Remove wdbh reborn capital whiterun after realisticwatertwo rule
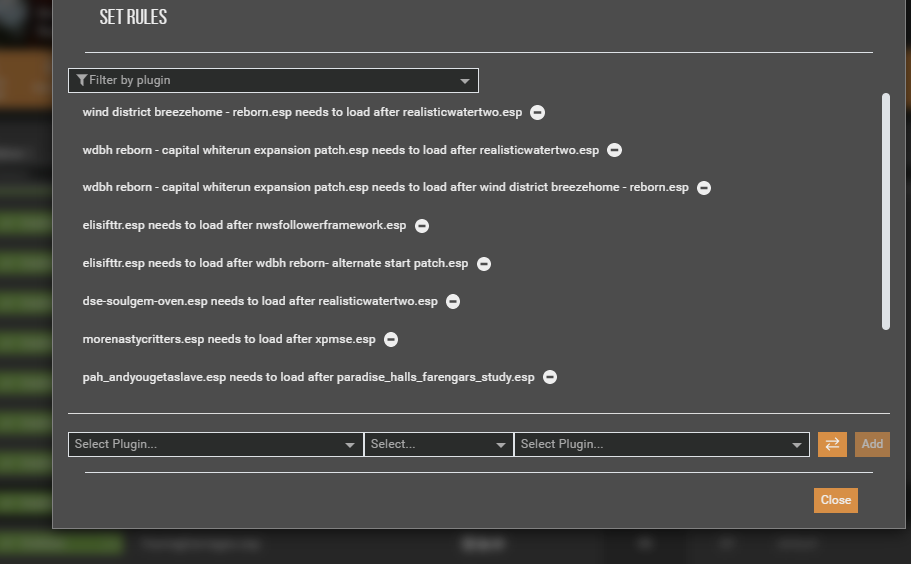The width and height of the screenshot is (911, 564). coord(614,150)
